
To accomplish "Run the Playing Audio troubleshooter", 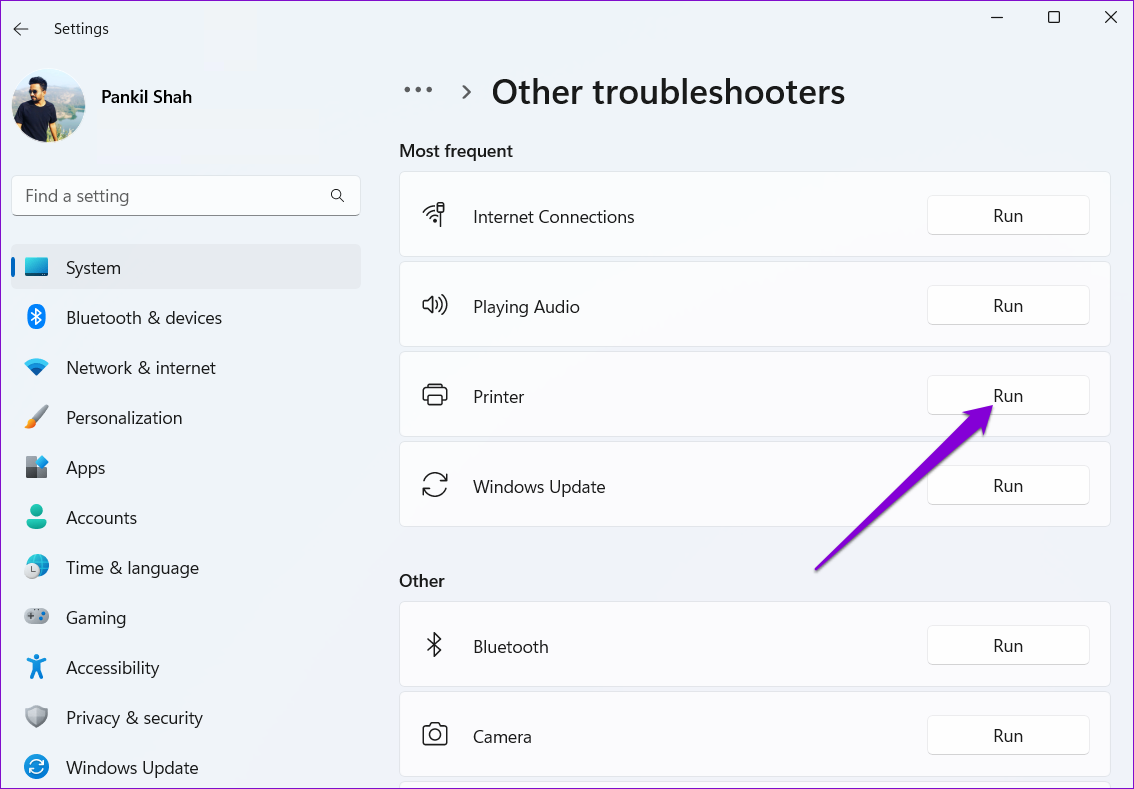I will click(1007, 306).
